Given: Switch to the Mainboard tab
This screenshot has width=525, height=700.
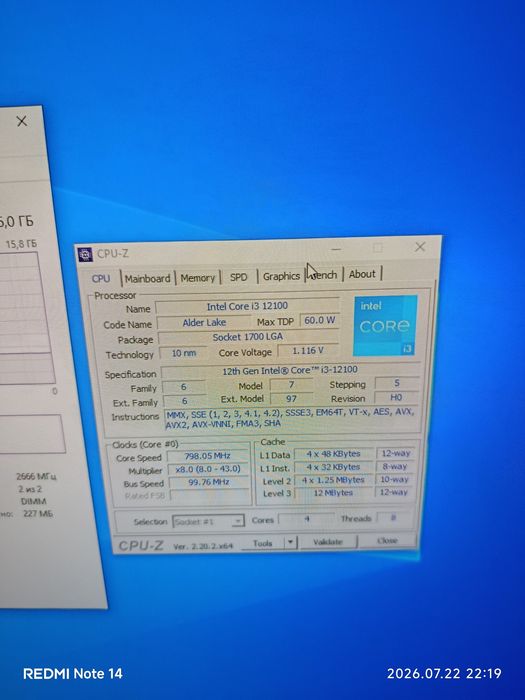Looking at the screenshot, I should tap(147, 278).
